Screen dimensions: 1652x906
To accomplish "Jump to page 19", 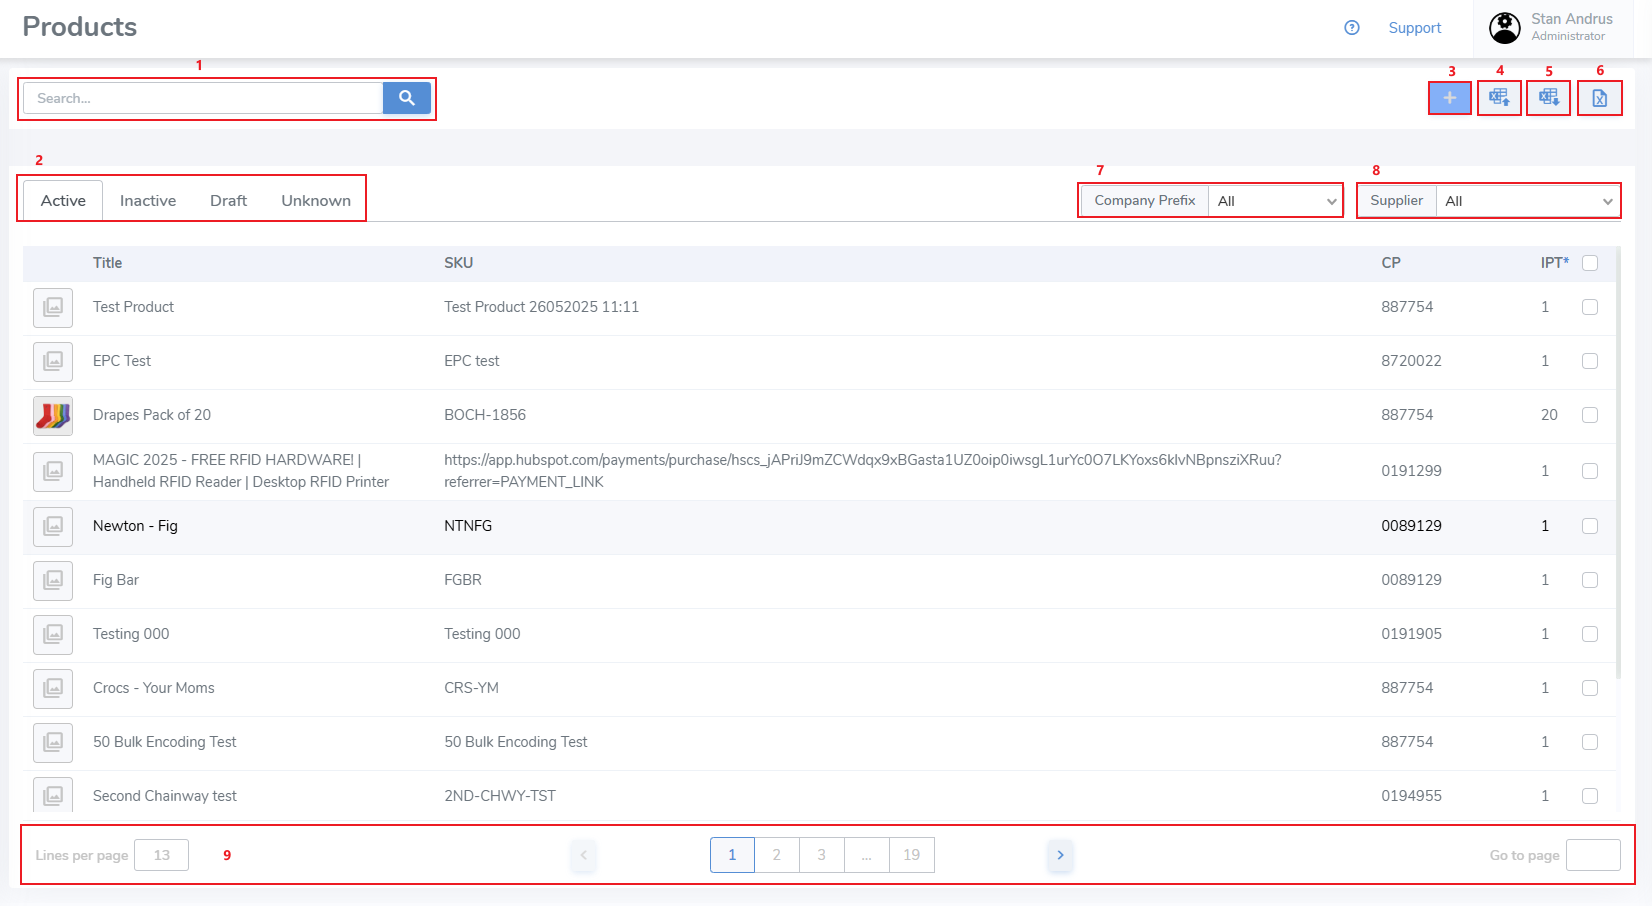I will (x=912, y=855).
